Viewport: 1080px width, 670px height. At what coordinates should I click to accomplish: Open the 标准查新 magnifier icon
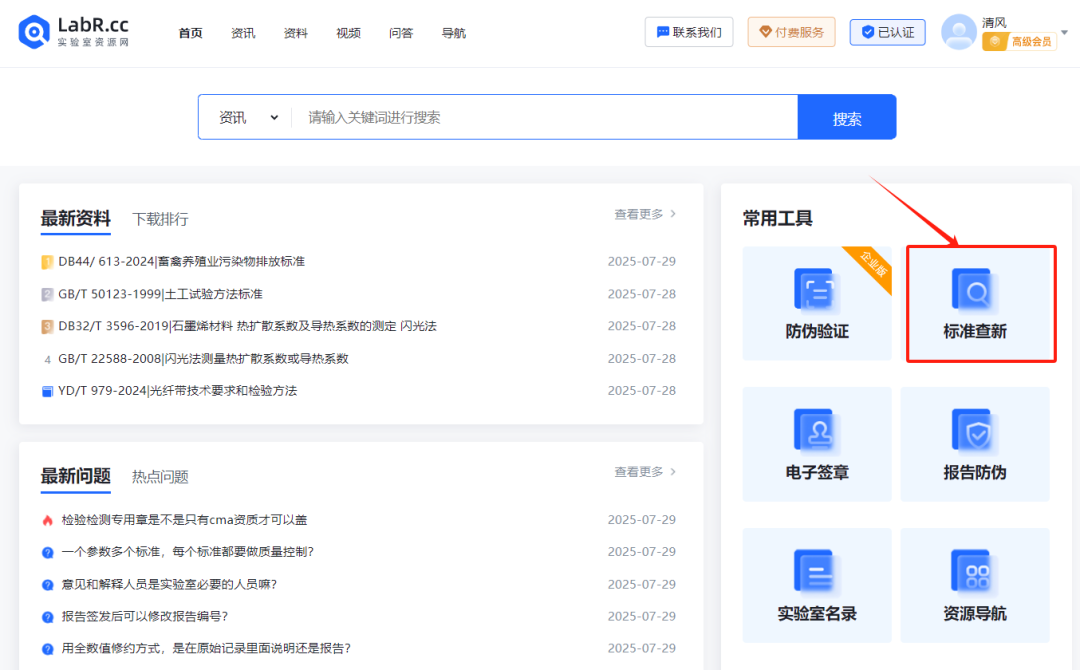click(x=975, y=290)
